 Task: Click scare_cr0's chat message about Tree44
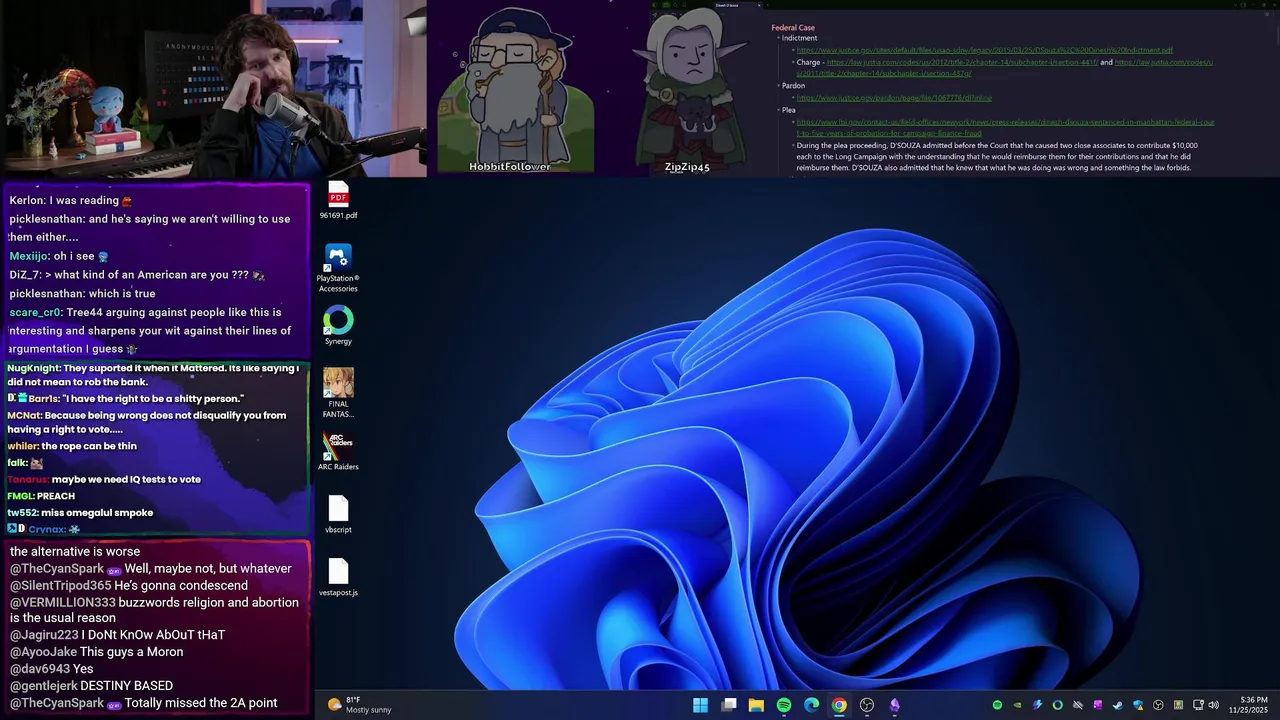point(150,331)
